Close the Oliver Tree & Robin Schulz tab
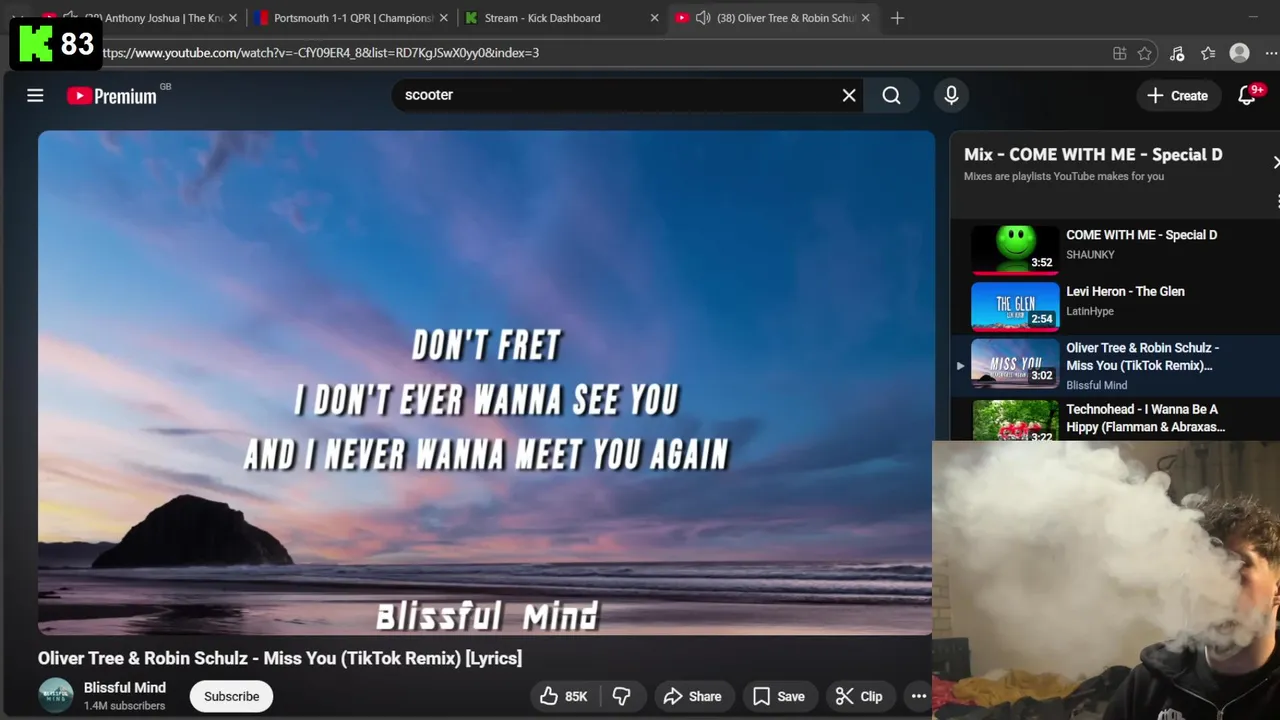Image resolution: width=1280 pixels, height=720 pixels. tap(866, 18)
